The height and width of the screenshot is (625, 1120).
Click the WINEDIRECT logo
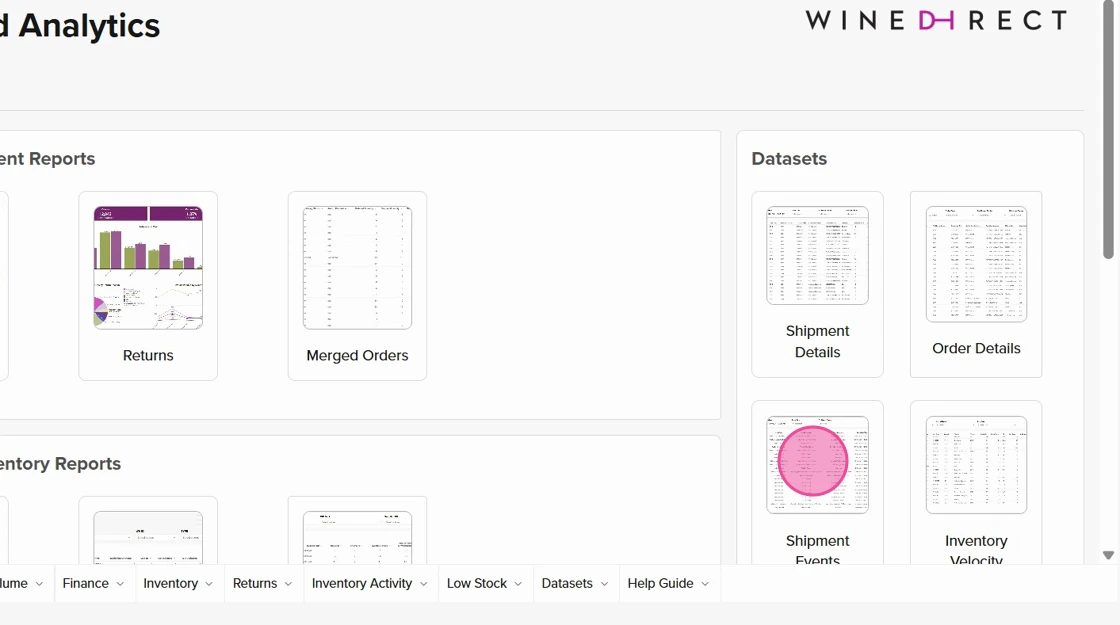coord(935,20)
